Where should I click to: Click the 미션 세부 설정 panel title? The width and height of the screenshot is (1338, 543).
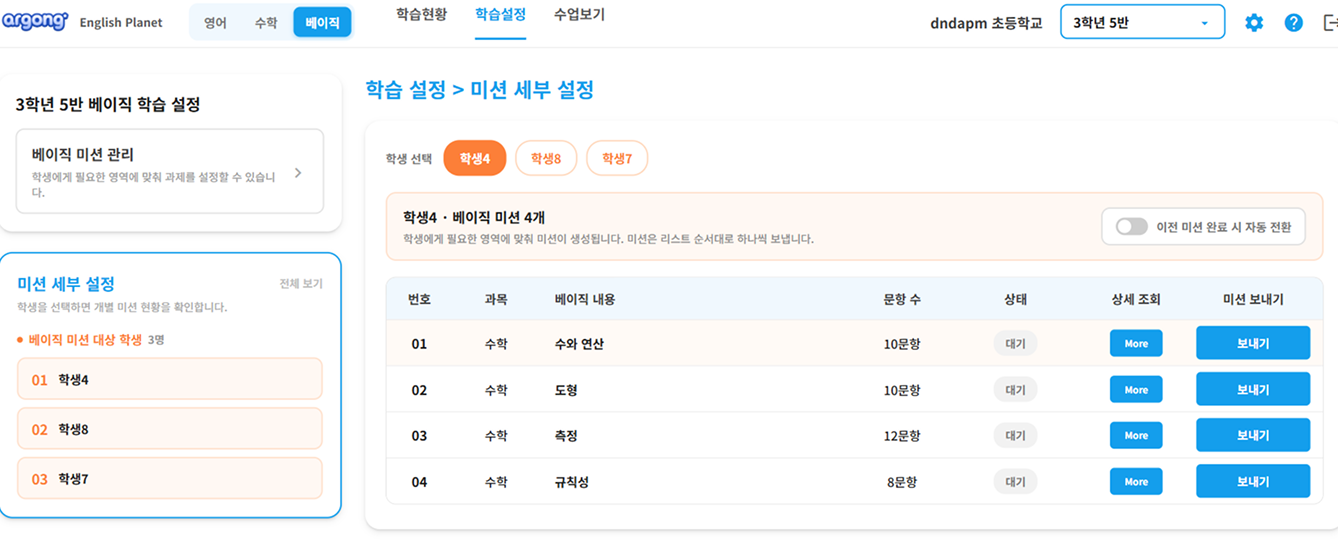66,284
